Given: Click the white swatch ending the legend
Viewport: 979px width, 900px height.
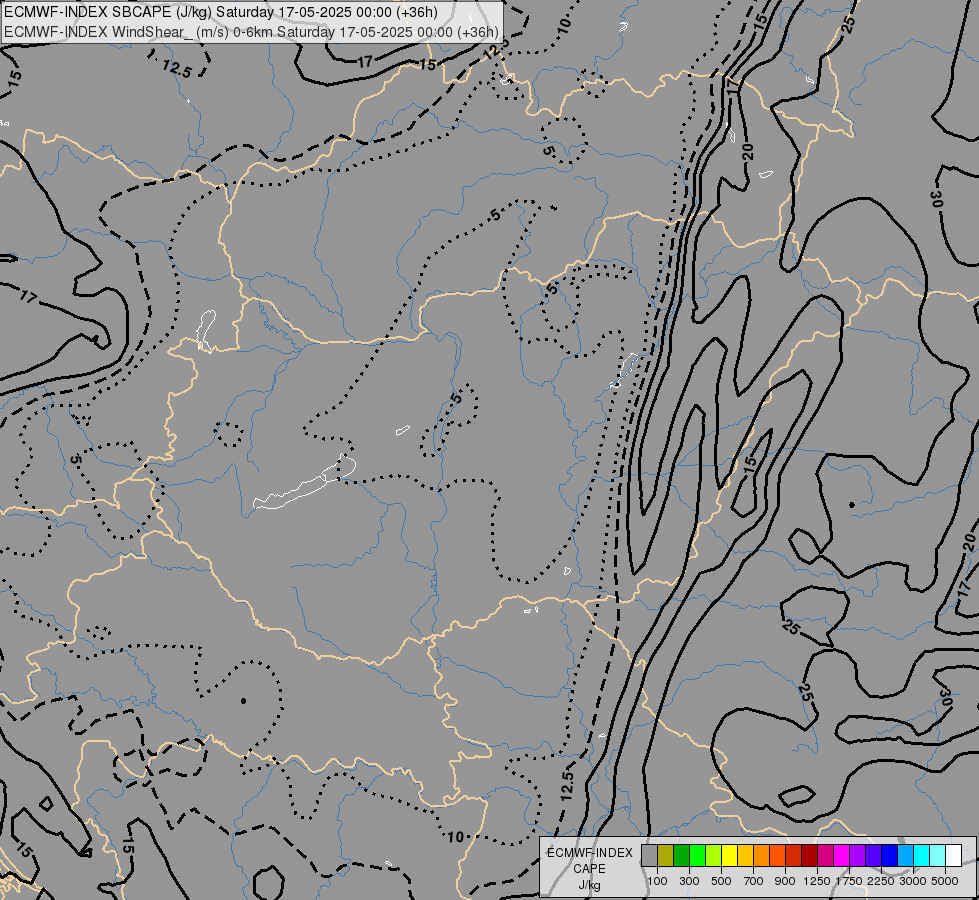Looking at the screenshot, I should (954, 855).
